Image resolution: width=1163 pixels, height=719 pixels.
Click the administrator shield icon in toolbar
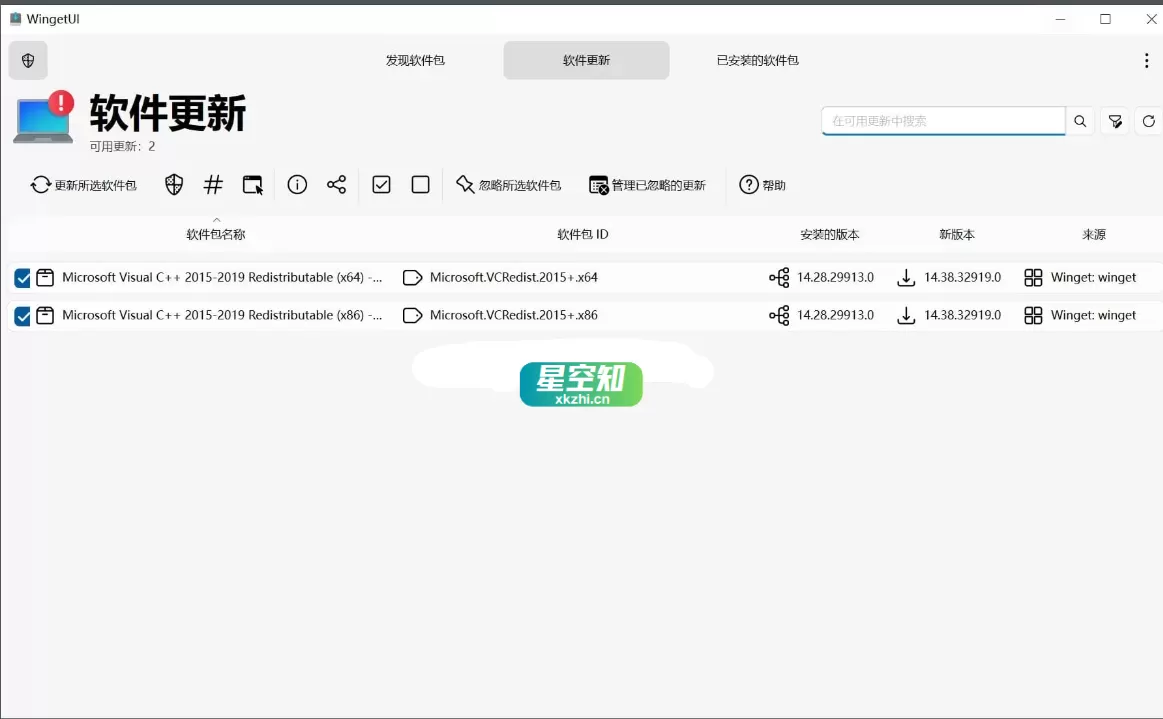[x=173, y=184]
